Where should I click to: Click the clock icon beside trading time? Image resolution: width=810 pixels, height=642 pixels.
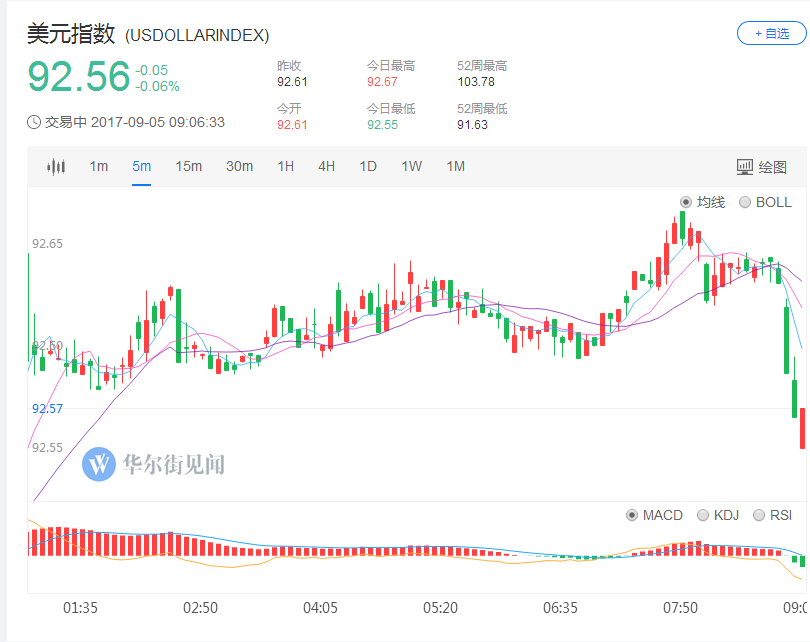[x=34, y=122]
